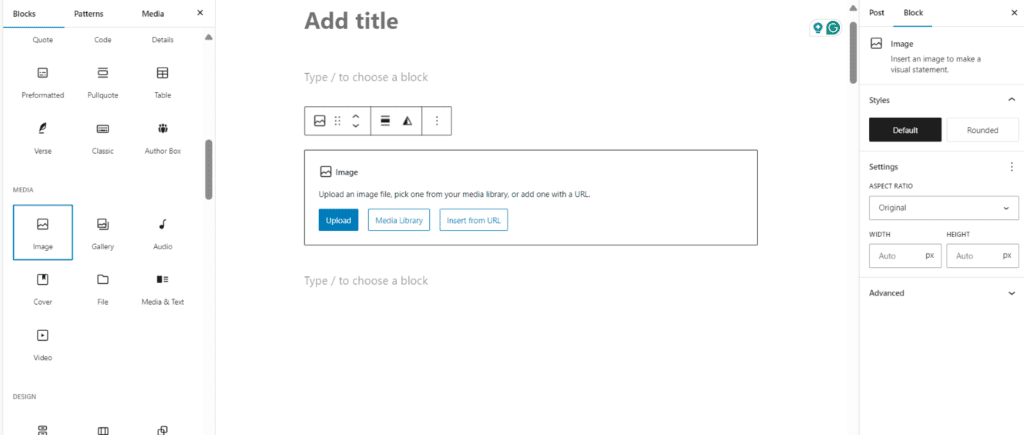Click the Align icon in block toolbar
The width and height of the screenshot is (1024, 435).
click(385, 121)
